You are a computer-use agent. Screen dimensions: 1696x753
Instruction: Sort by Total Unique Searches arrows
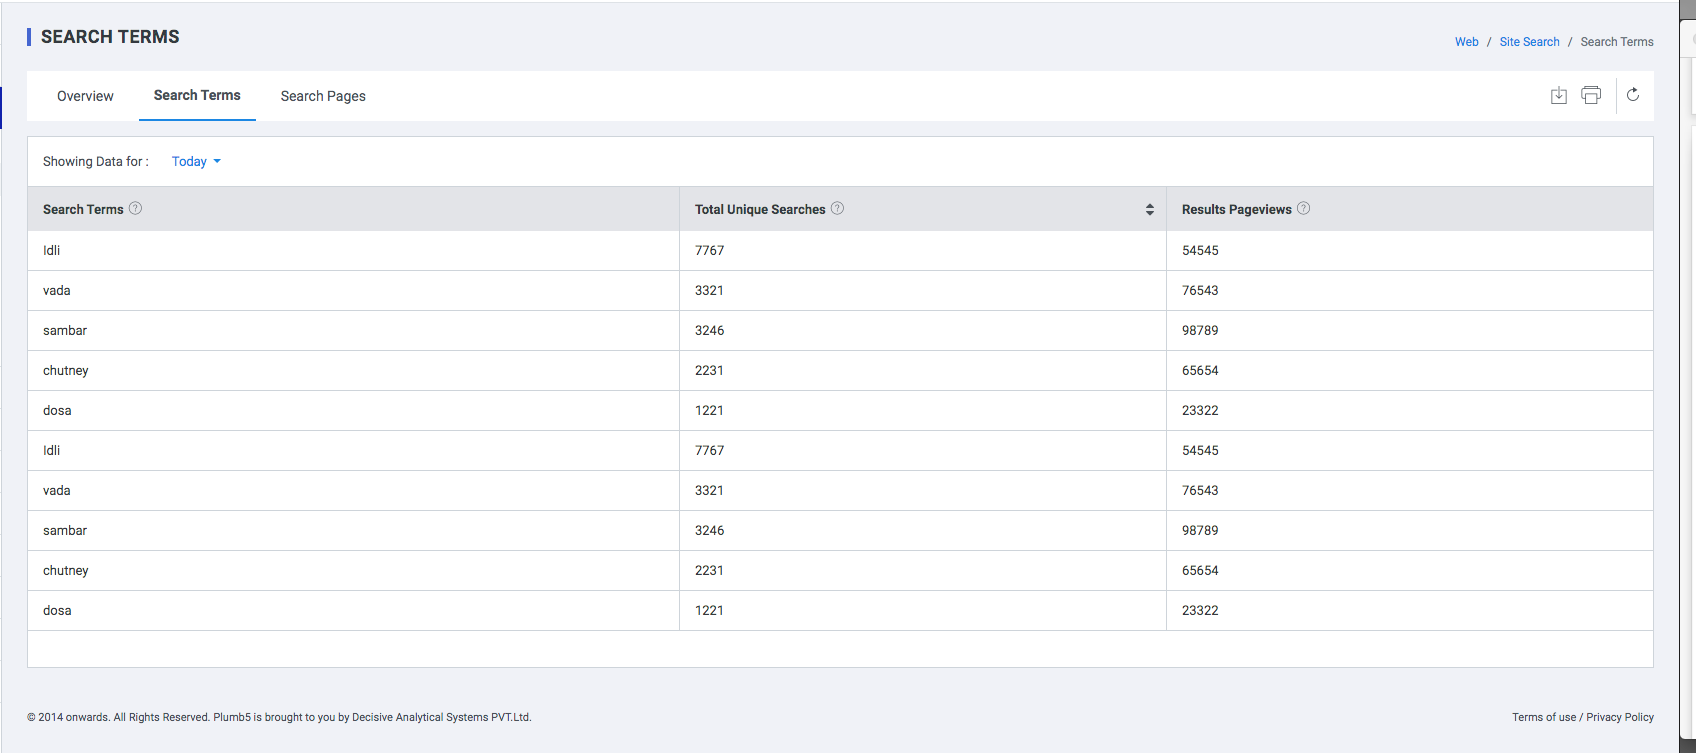point(1150,209)
